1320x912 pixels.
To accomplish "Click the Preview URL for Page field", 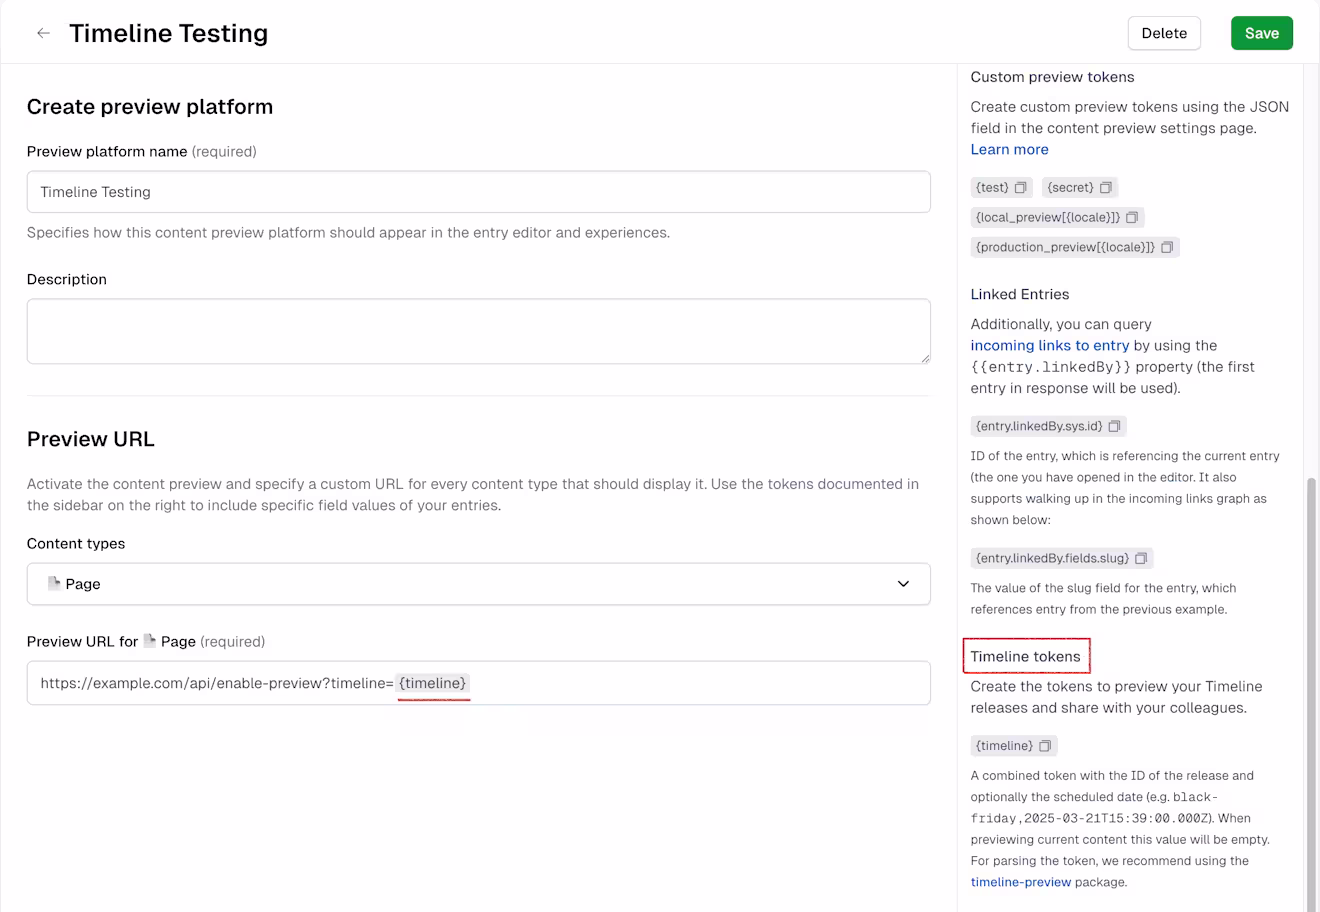I will pyautogui.click(x=478, y=683).
